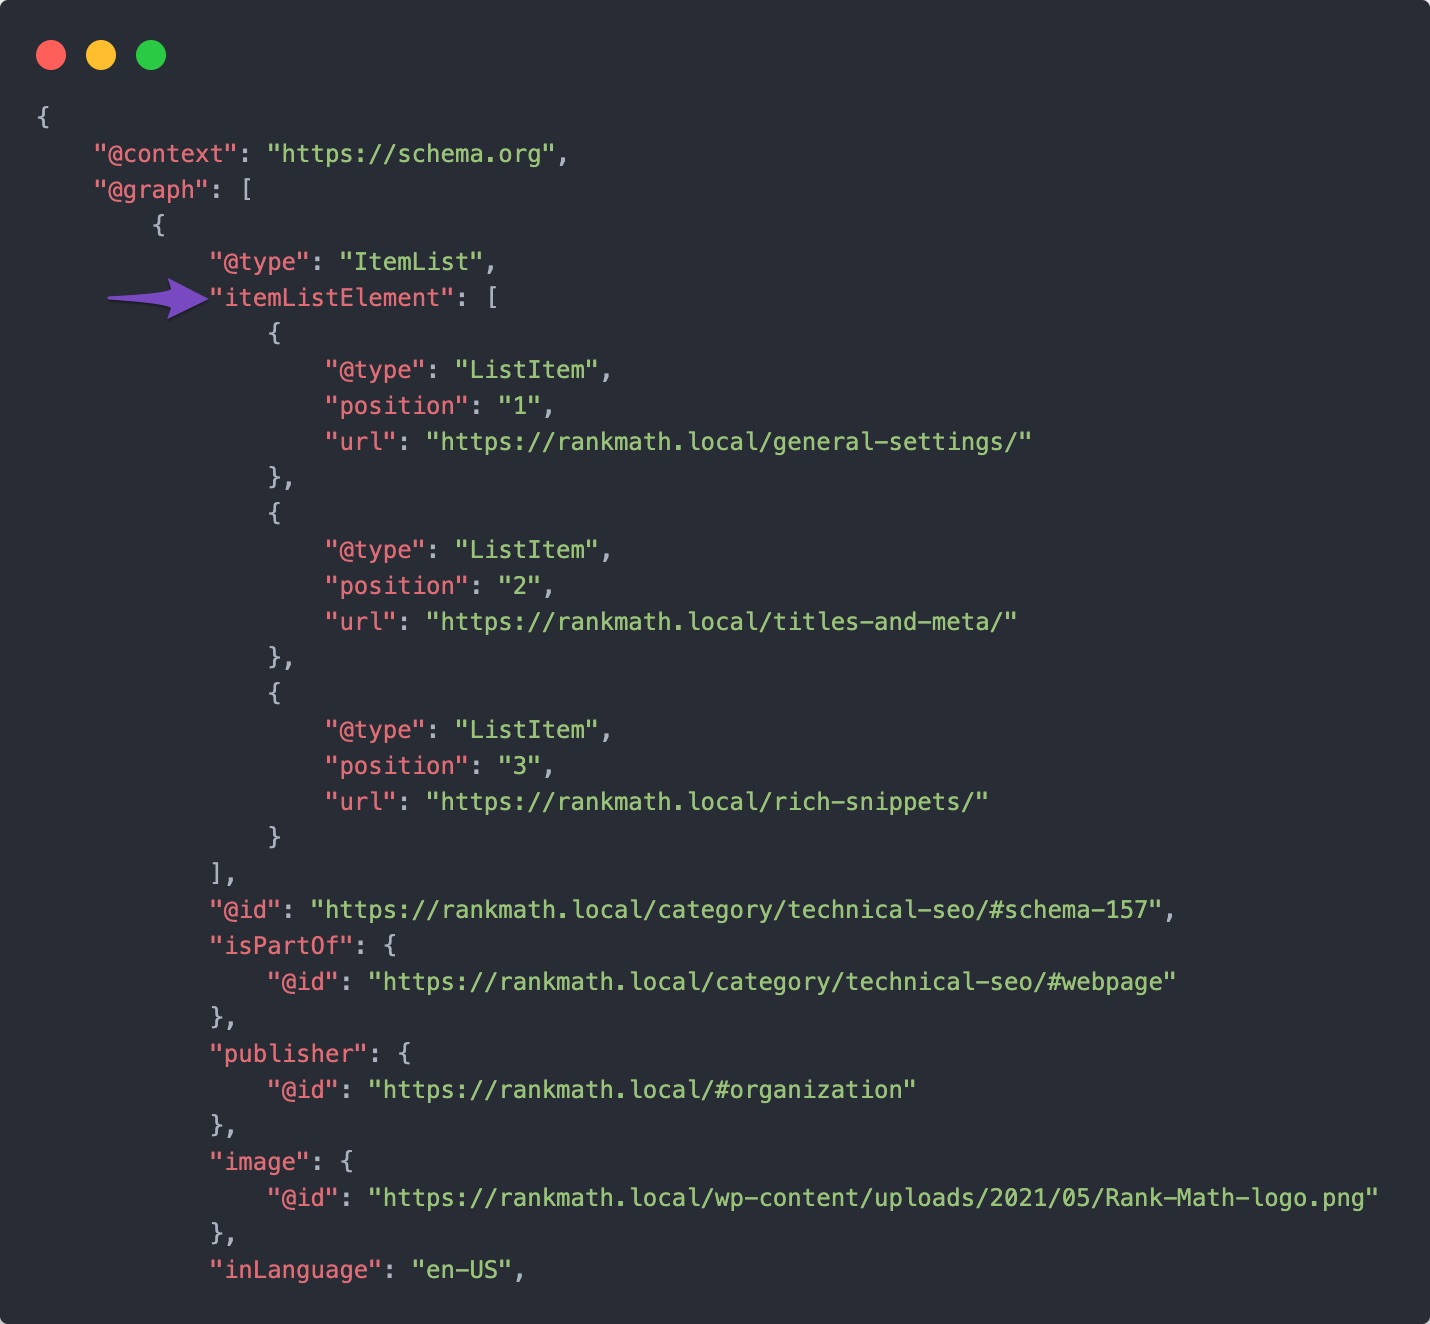The width and height of the screenshot is (1430, 1324).
Task: Select the "@context" key text
Action: click(166, 154)
